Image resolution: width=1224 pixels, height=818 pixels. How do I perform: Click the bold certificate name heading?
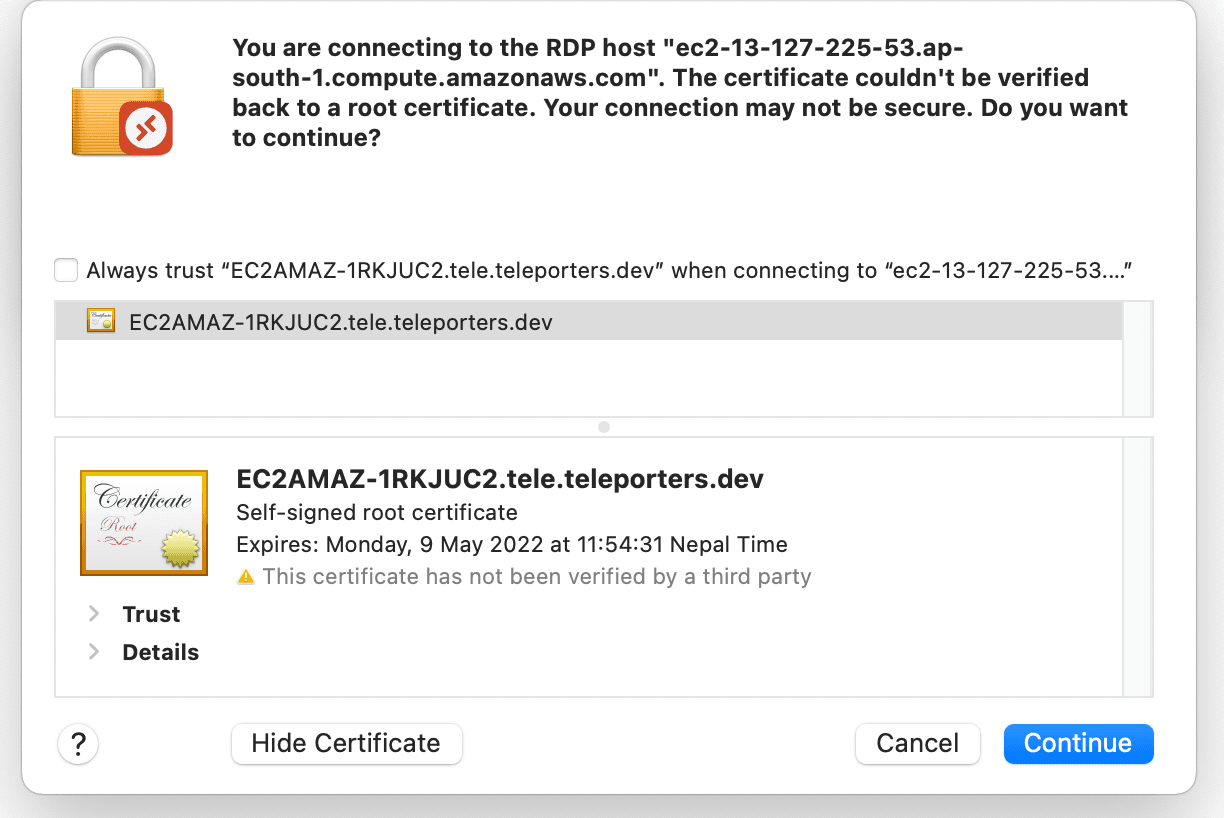[x=500, y=479]
